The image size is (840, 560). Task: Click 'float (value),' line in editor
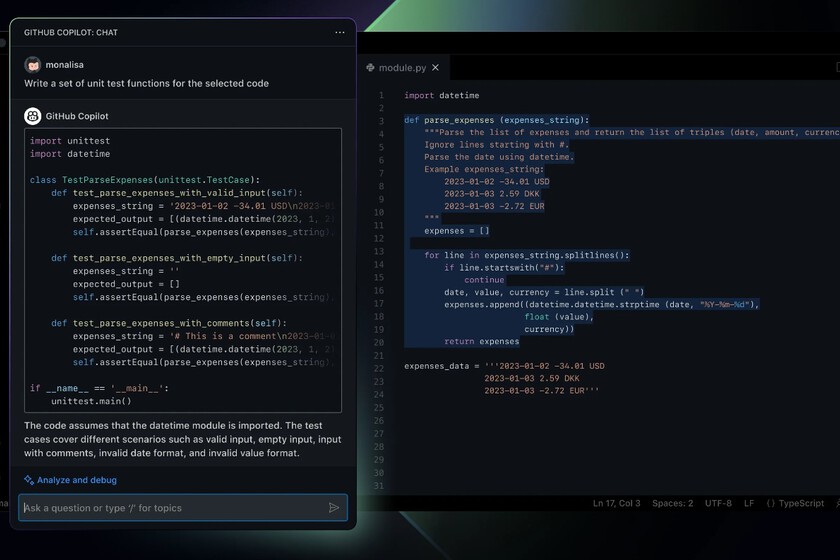coord(559,317)
